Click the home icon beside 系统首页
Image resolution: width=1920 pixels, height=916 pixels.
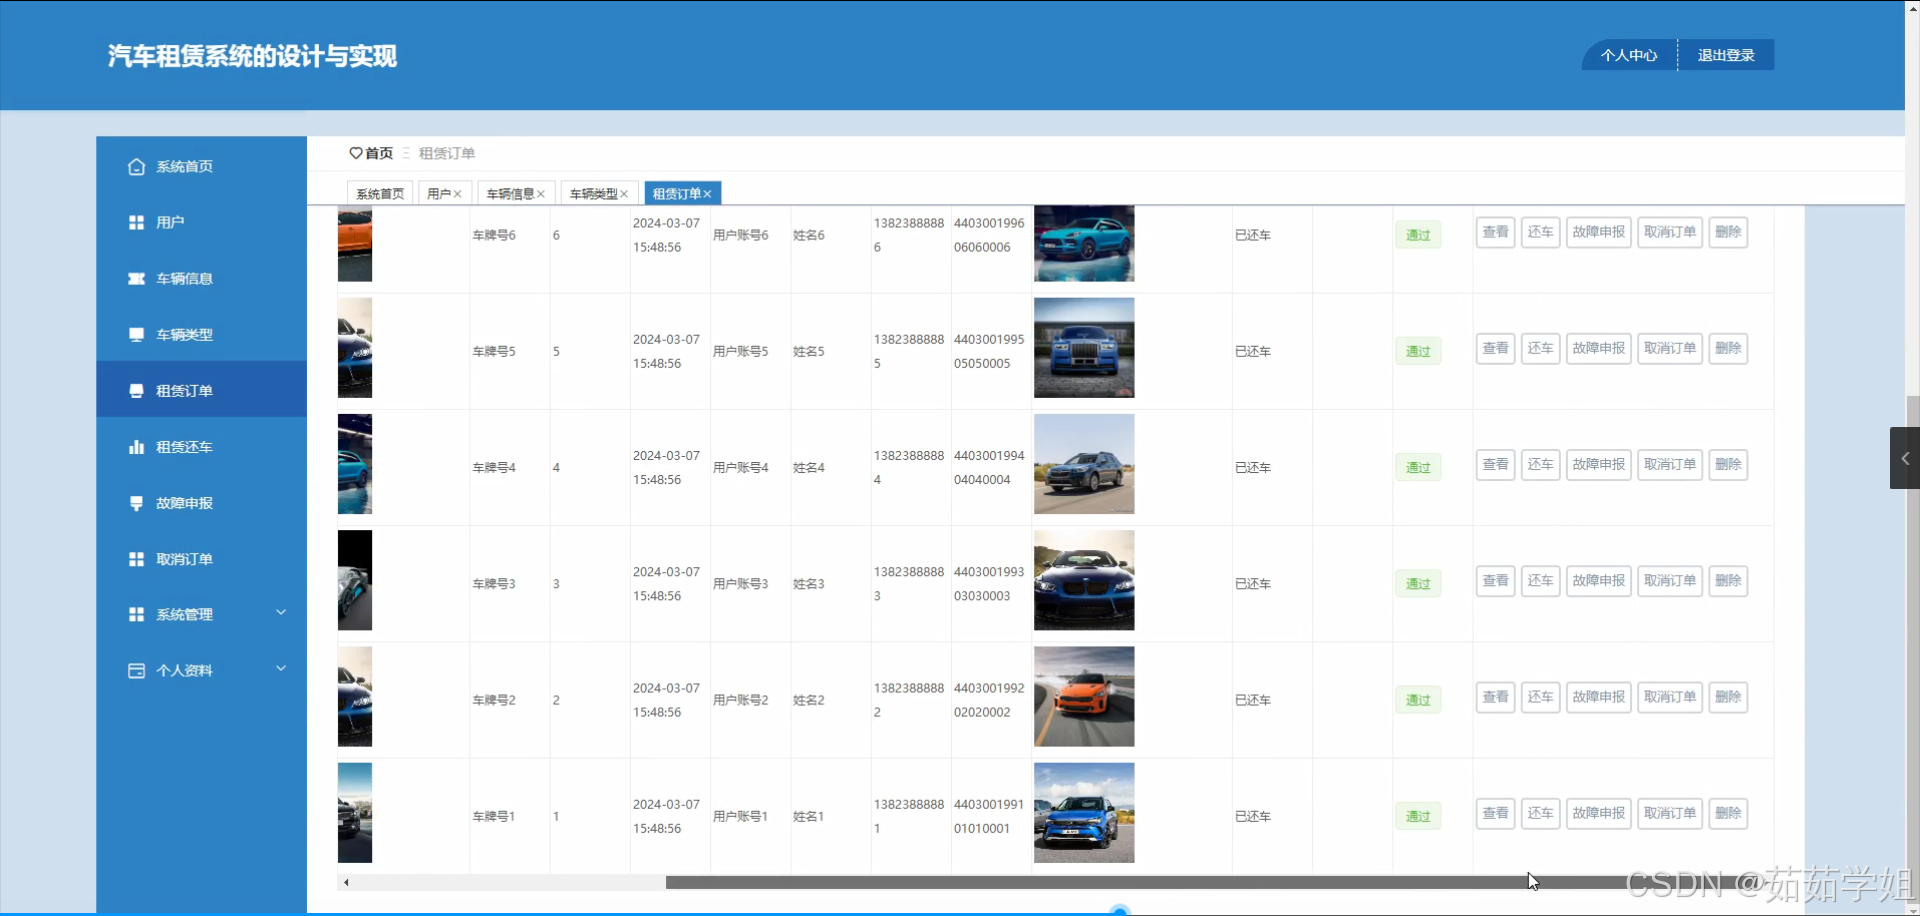[136, 167]
